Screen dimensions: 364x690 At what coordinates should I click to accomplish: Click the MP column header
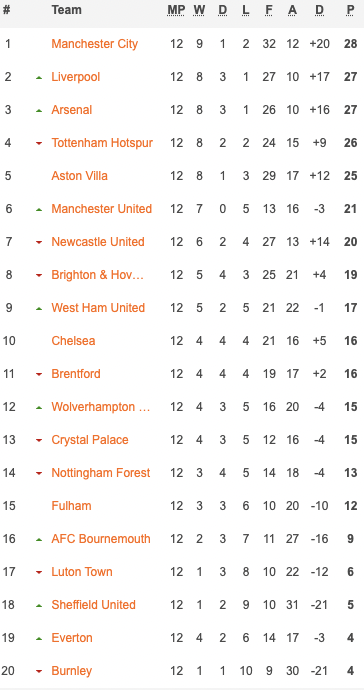coord(176,11)
